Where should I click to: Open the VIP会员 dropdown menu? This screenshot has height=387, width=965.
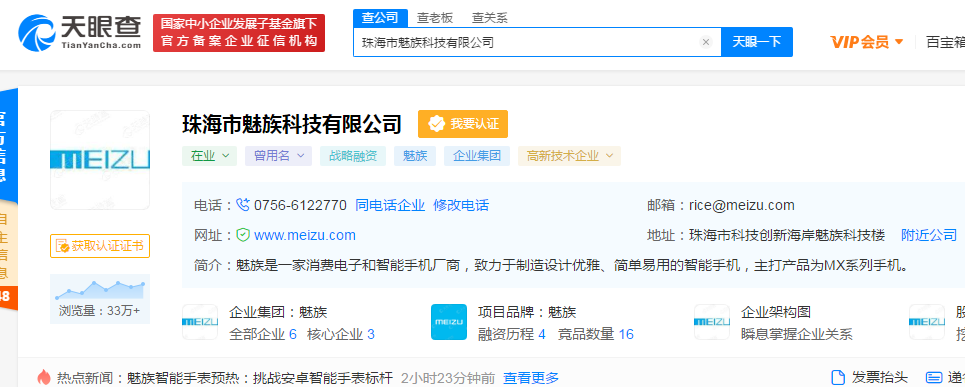867,42
